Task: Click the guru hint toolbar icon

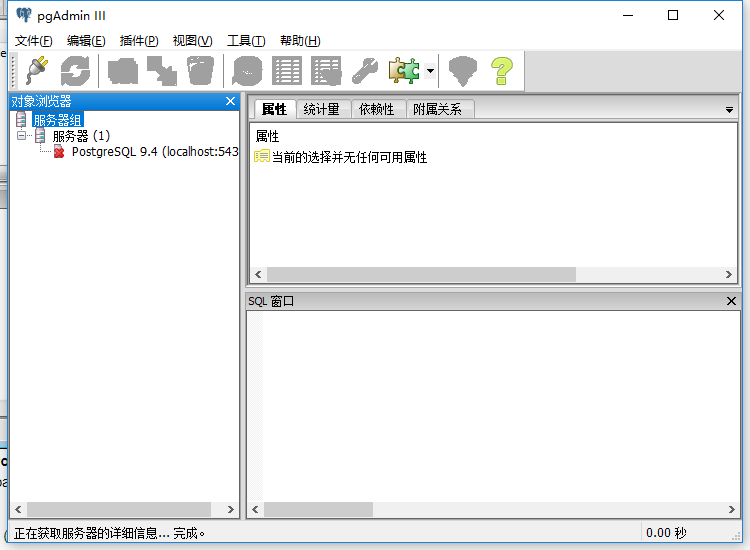Action: (x=463, y=71)
